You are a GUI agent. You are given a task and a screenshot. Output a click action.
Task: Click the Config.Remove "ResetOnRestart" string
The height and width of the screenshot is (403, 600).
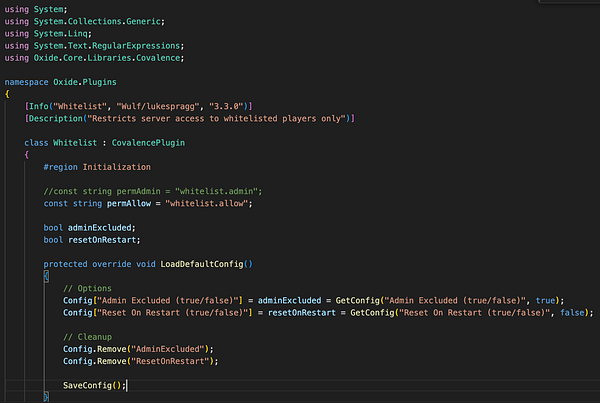(x=170, y=361)
